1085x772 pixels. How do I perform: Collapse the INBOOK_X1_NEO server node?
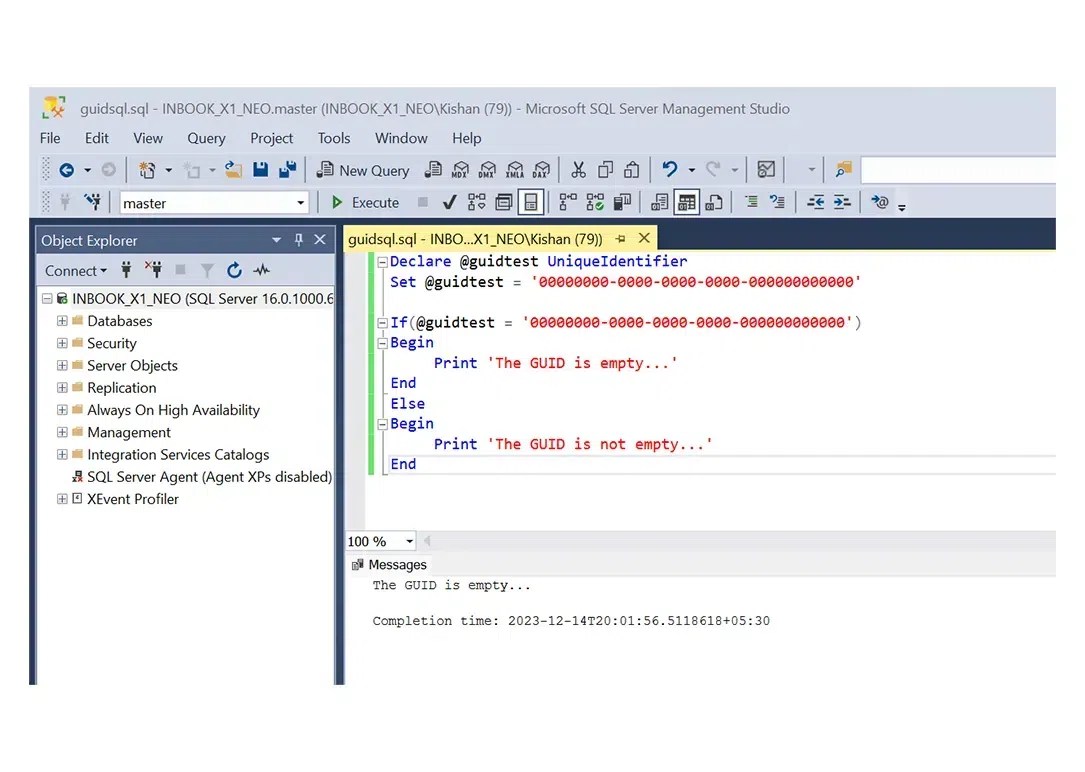point(46,298)
